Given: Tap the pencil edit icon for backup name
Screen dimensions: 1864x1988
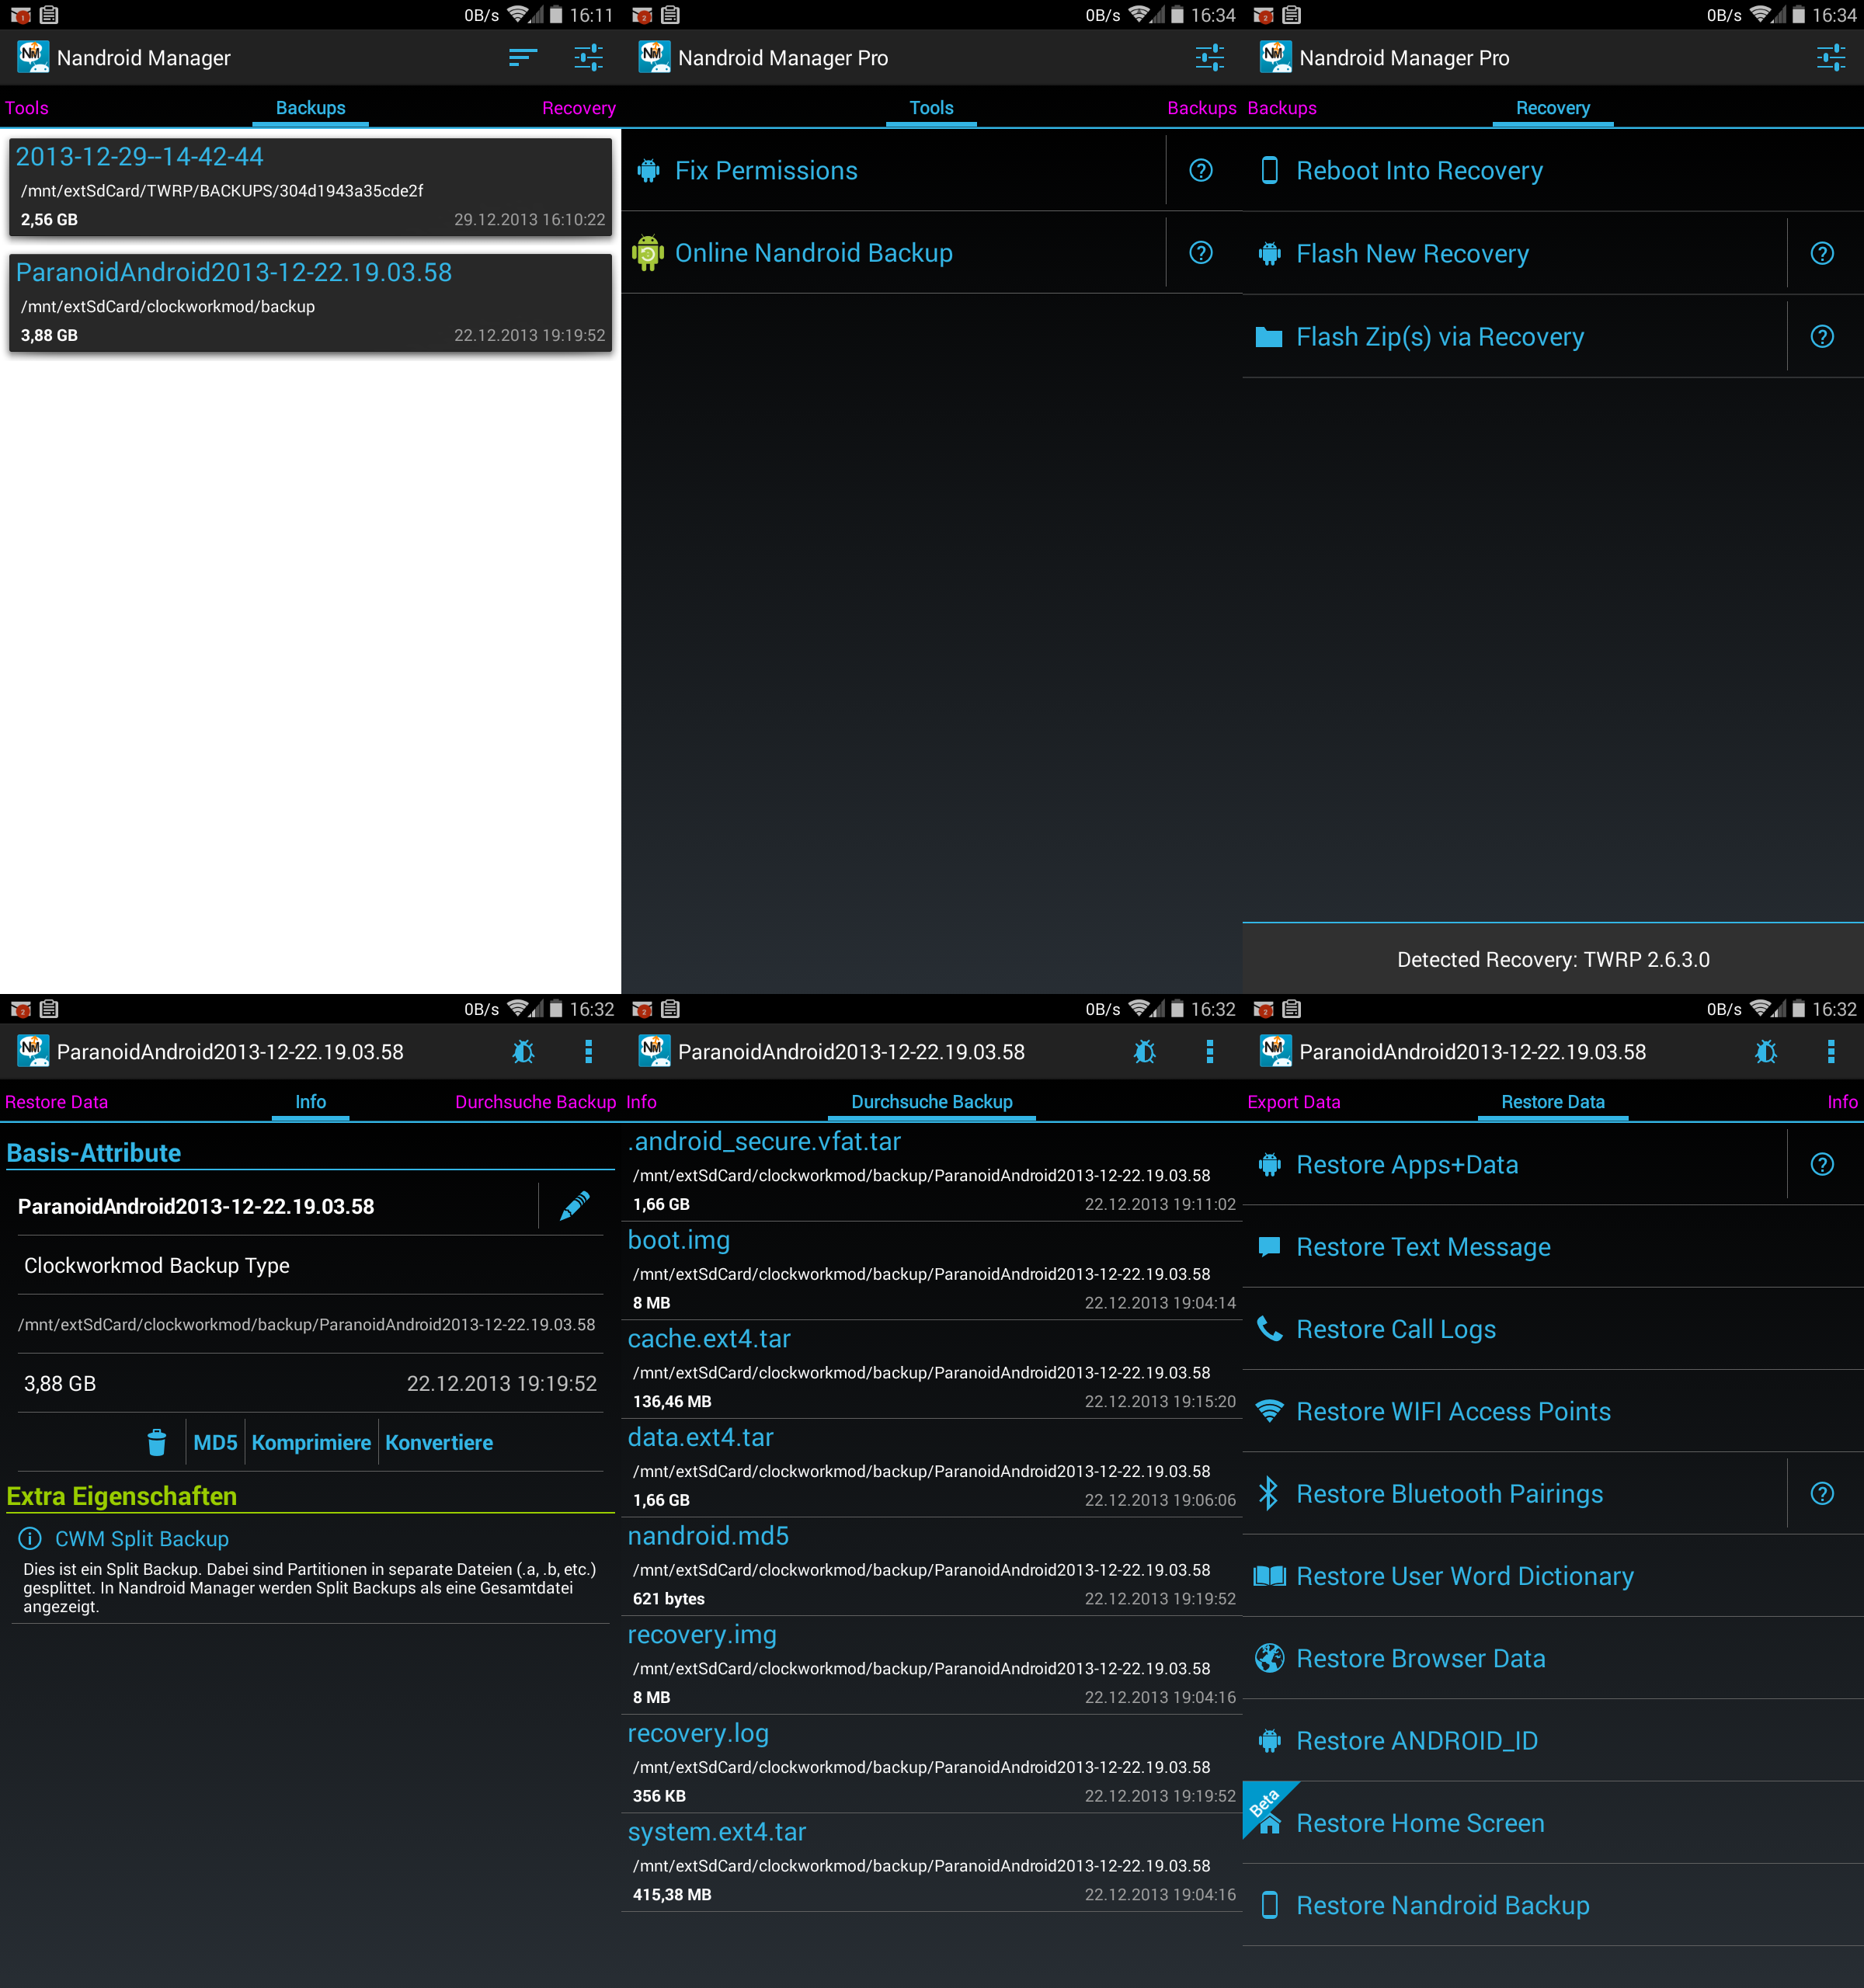Looking at the screenshot, I should tap(574, 1206).
